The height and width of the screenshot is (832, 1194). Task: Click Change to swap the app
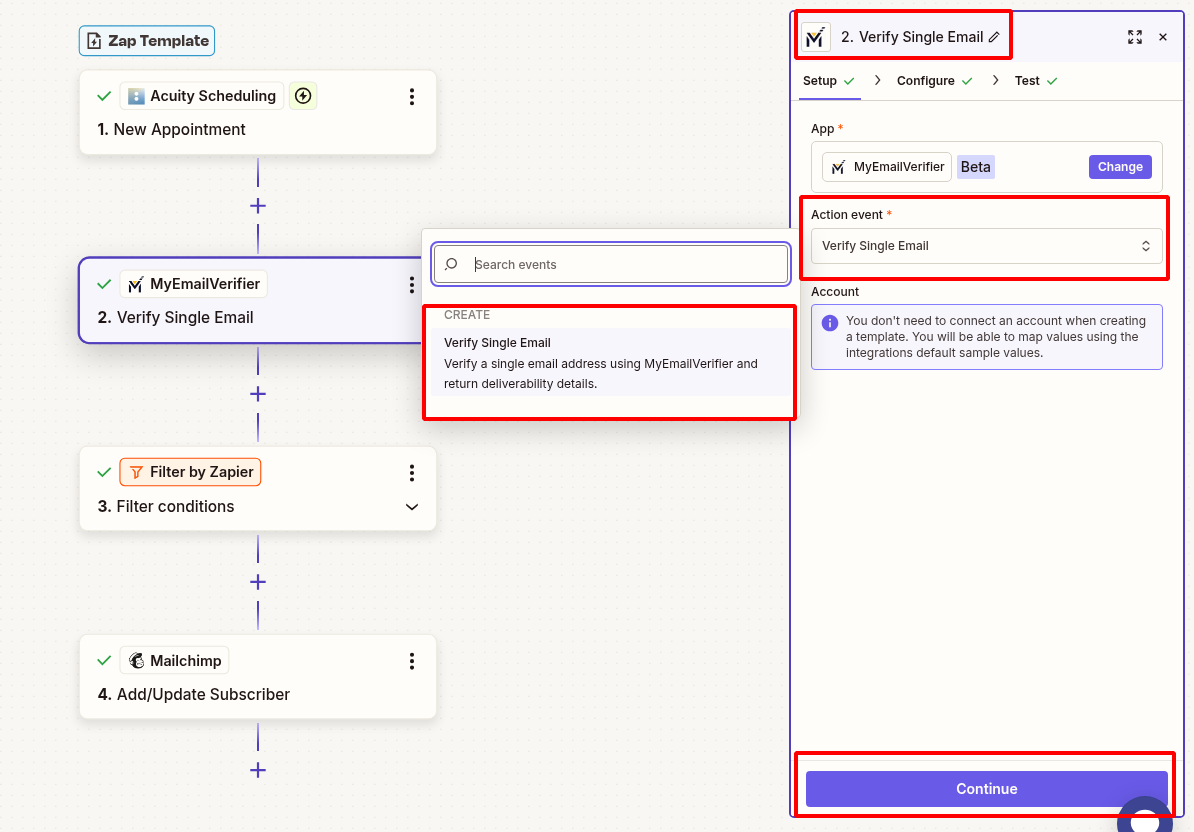[x=1119, y=166]
